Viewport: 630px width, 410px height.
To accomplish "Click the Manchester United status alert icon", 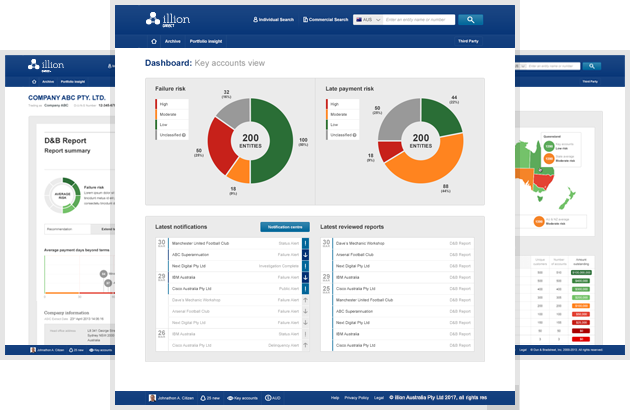I will pos(305,242).
